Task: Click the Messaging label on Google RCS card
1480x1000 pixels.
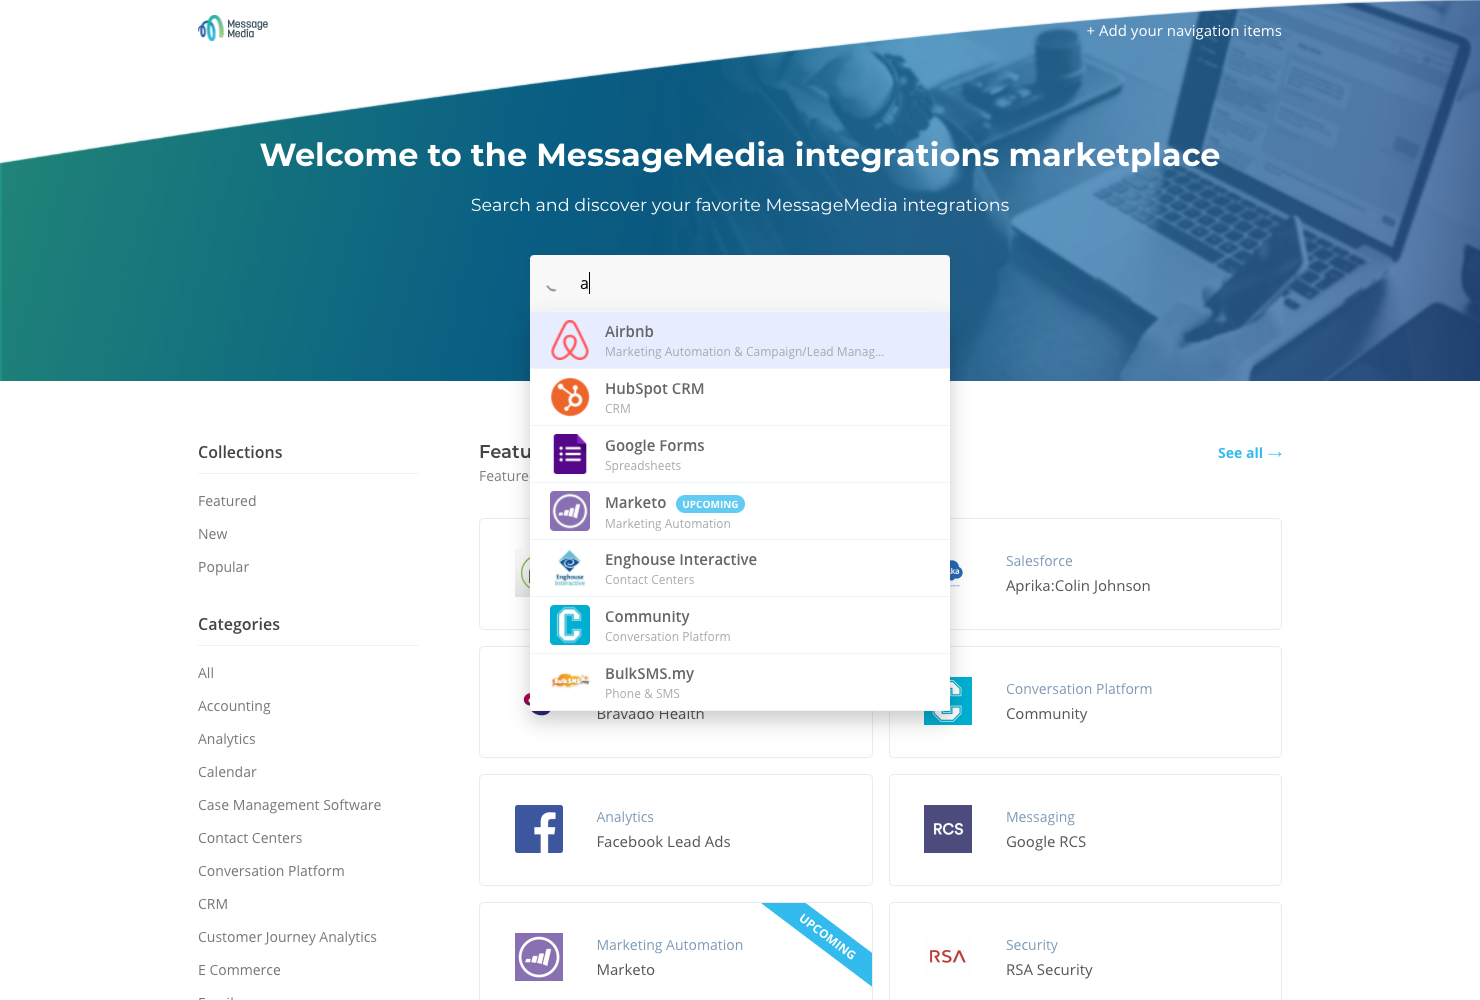Action: pyautogui.click(x=1040, y=817)
